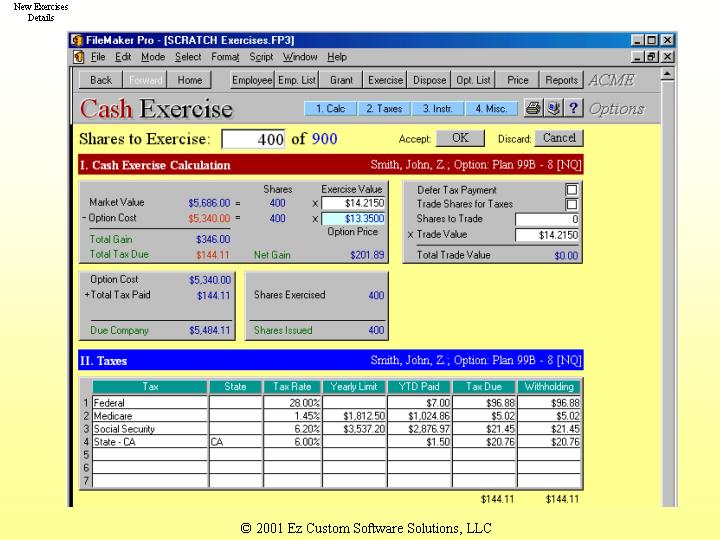Open the Help menu
The height and width of the screenshot is (540, 720).
(337, 57)
